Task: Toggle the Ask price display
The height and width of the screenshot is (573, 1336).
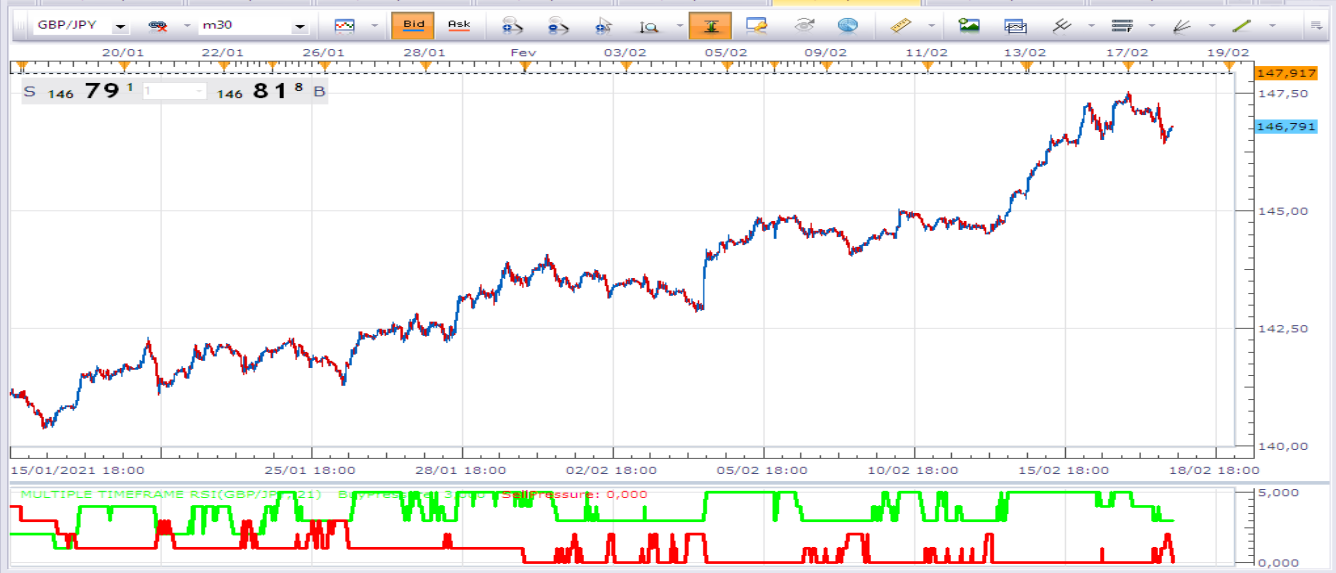Action: click(459, 25)
